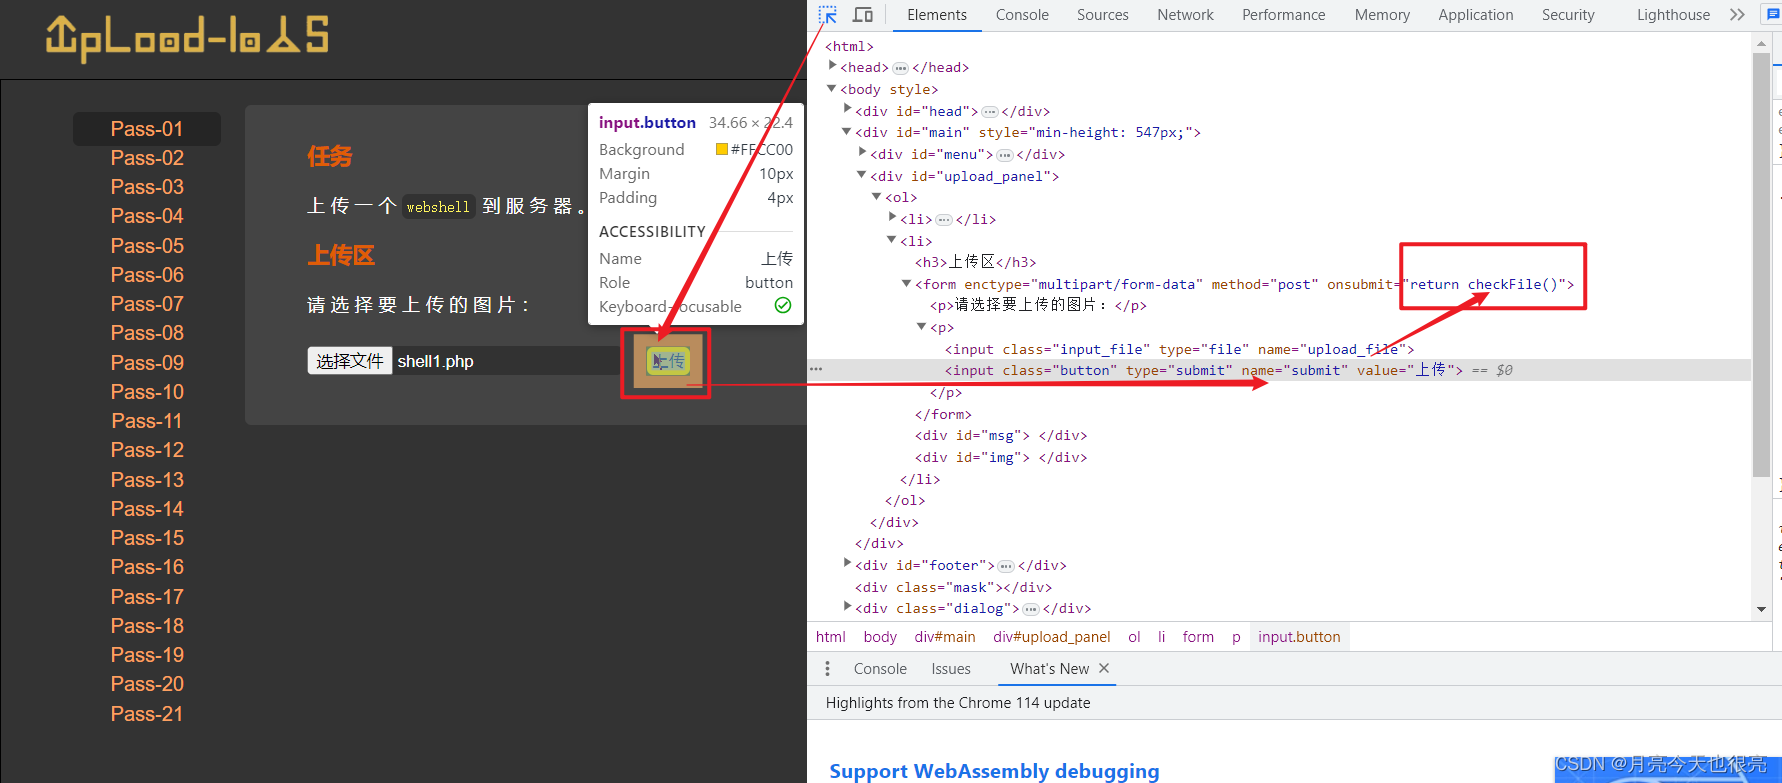The width and height of the screenshot is (1782, 783).
Task: Show more DevTools tabs chevron
Action: coord(1737,15)
